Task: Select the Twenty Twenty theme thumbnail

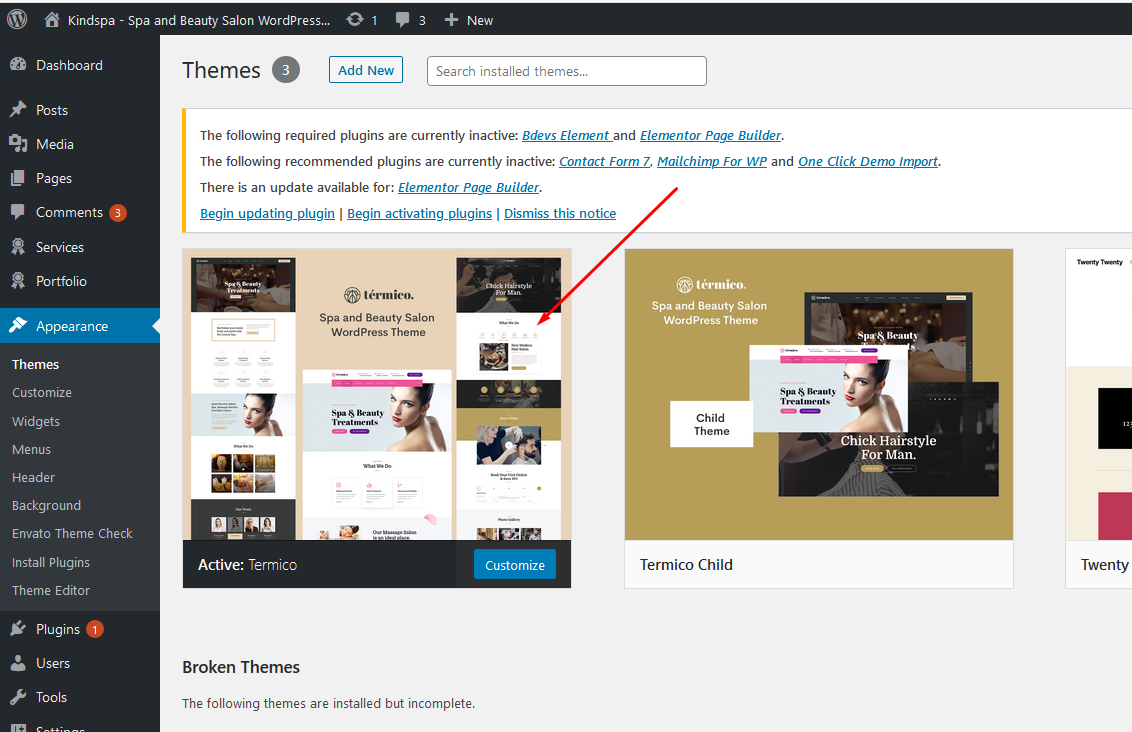Action: 1099,395
